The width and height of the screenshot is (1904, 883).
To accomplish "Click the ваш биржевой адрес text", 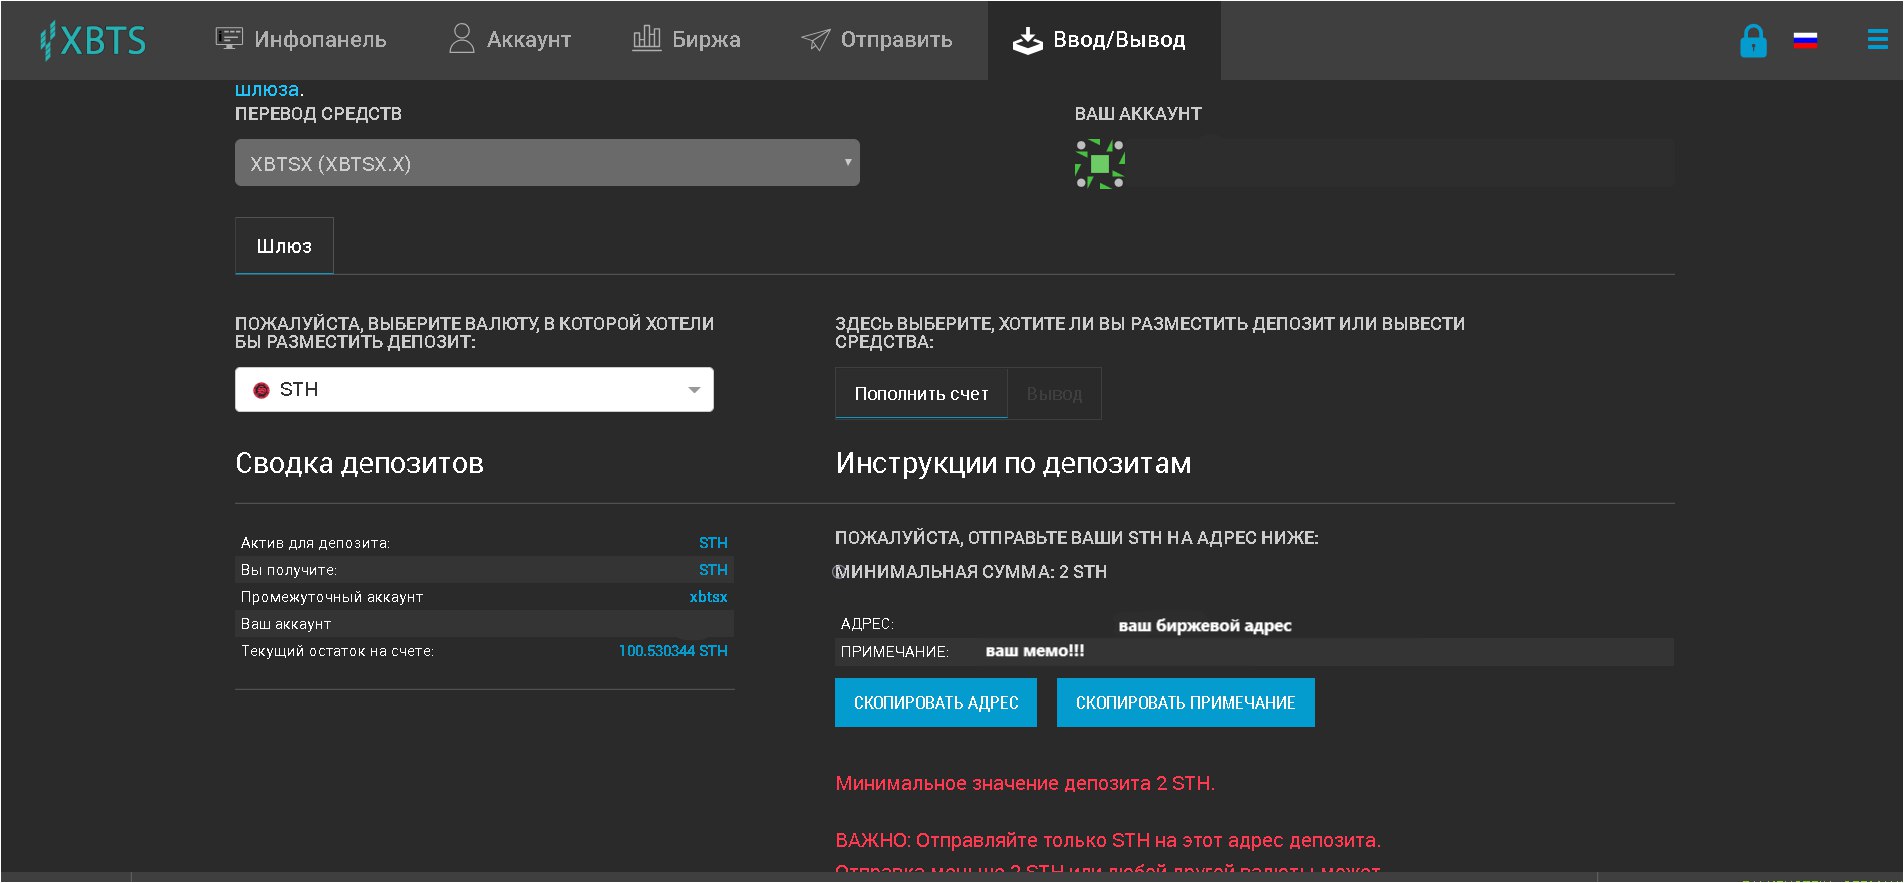I will [1205, 626].
